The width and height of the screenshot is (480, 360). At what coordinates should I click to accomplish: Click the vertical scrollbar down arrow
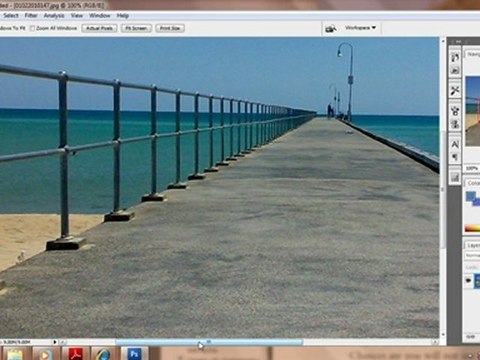(x=443, y=334)
